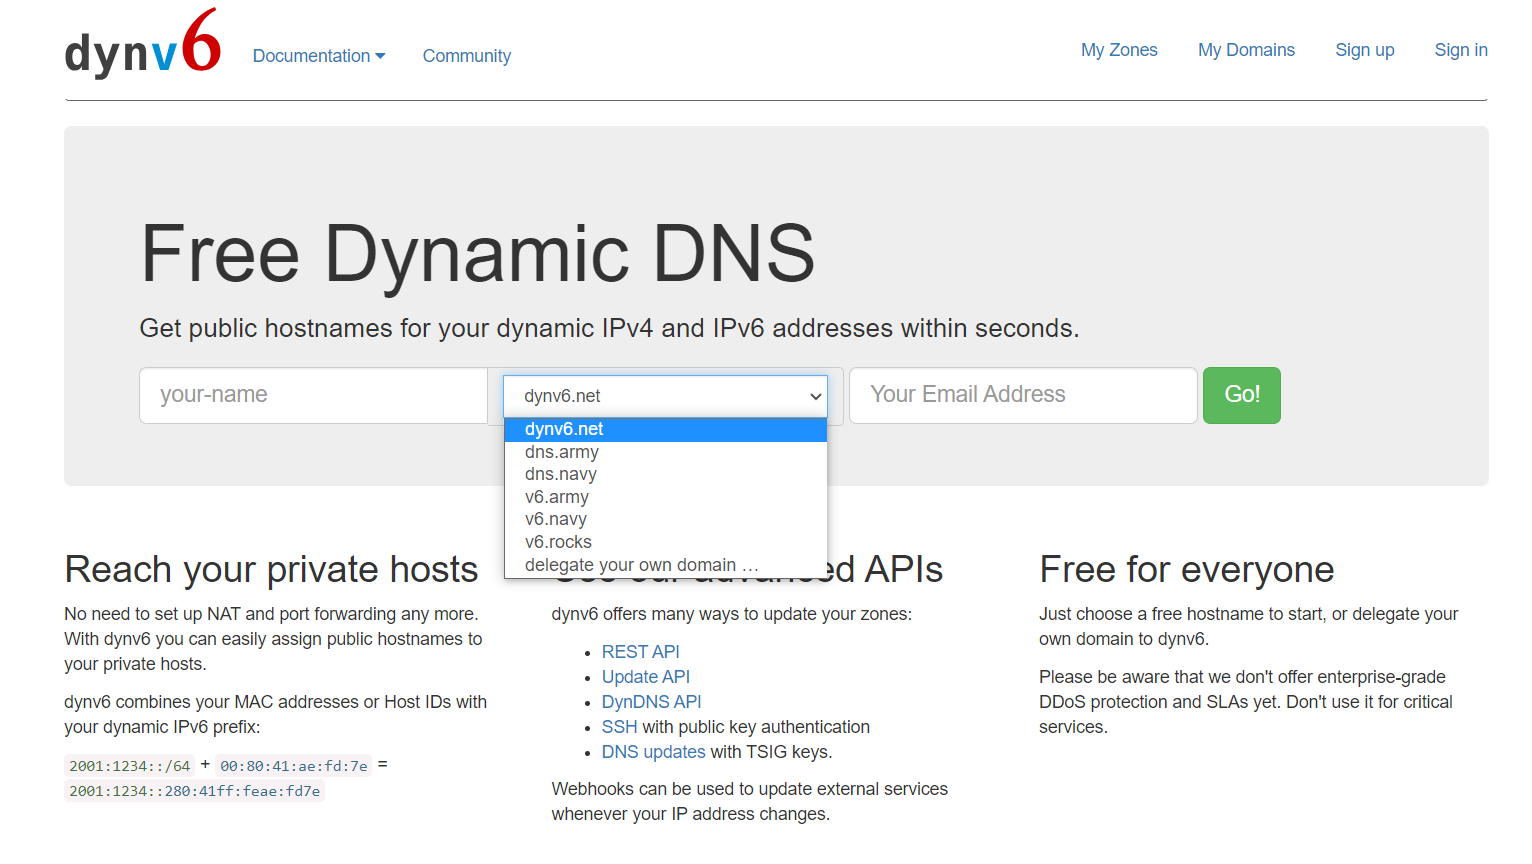Pick the dns.navy domain option
This screenshot has height=864, width=1532.
pyautogui.click(x=561, y=474)
